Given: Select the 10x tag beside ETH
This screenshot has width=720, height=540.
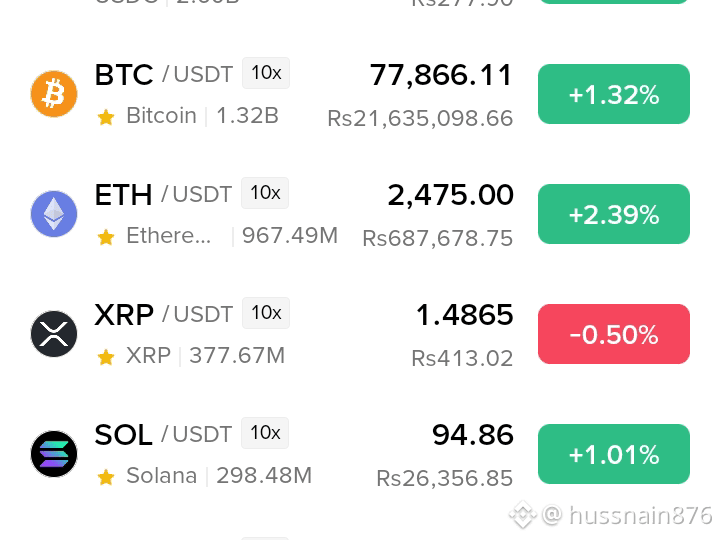Looking at the screenshot, I should (x=265, y=193).
